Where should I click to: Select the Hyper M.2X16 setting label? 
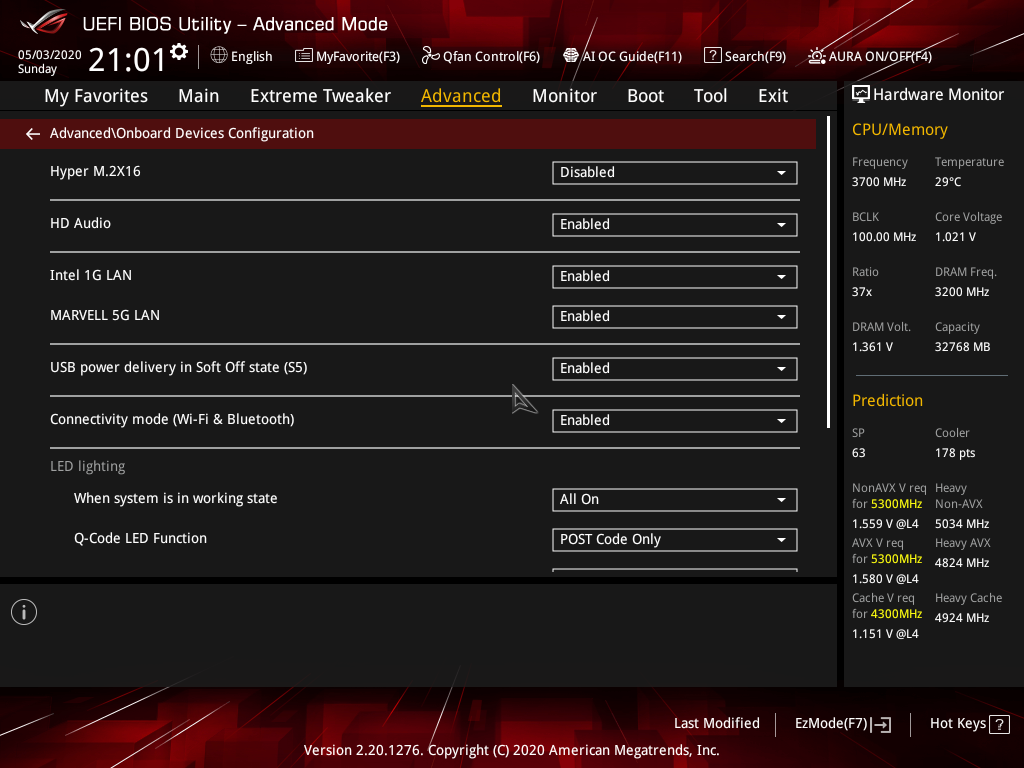point(95,171)
